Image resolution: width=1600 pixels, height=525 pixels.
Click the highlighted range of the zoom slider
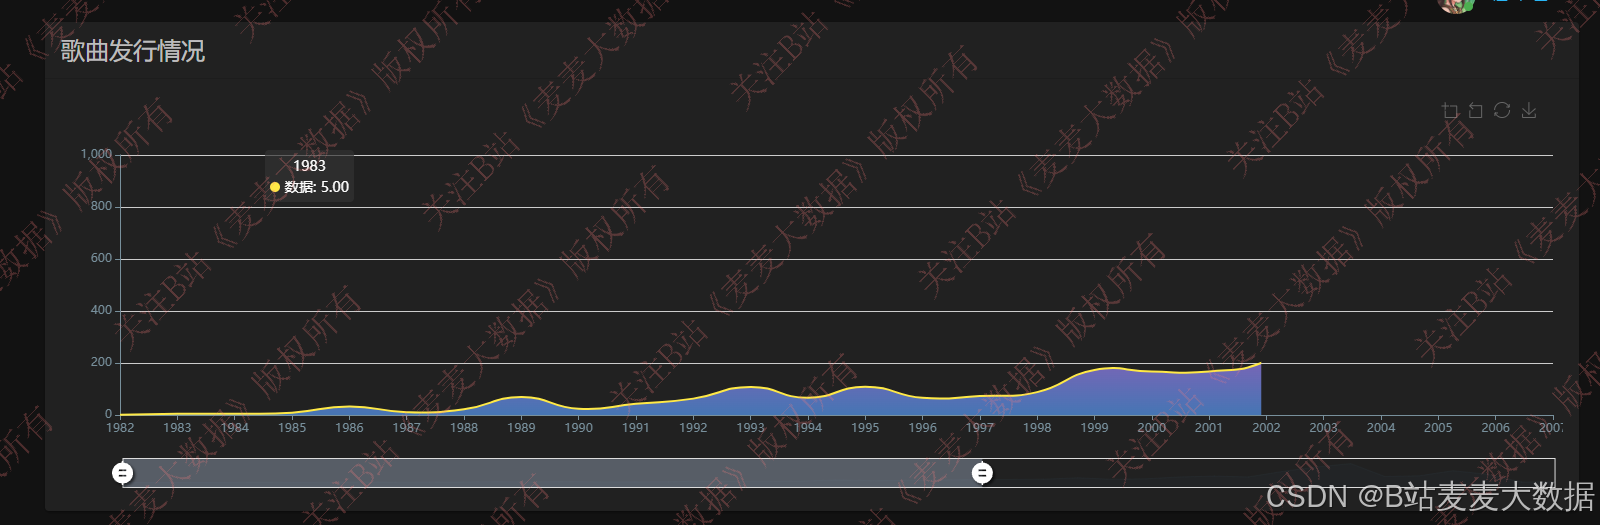553,473
